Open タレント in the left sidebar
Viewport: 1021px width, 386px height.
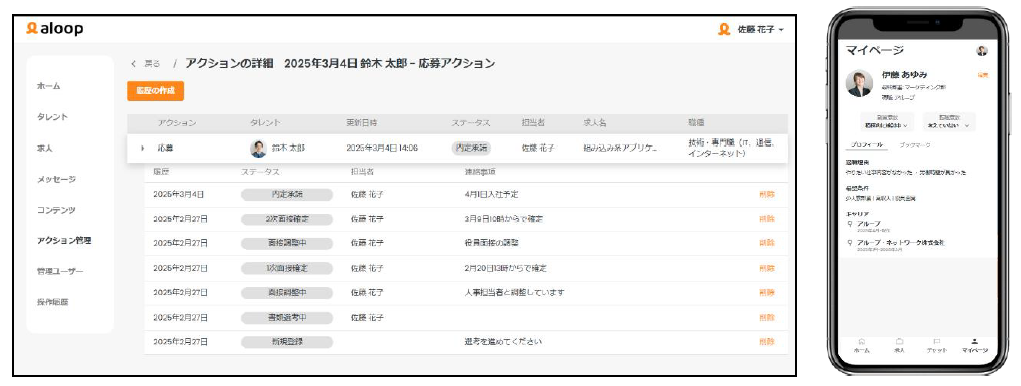click(52, 117)
